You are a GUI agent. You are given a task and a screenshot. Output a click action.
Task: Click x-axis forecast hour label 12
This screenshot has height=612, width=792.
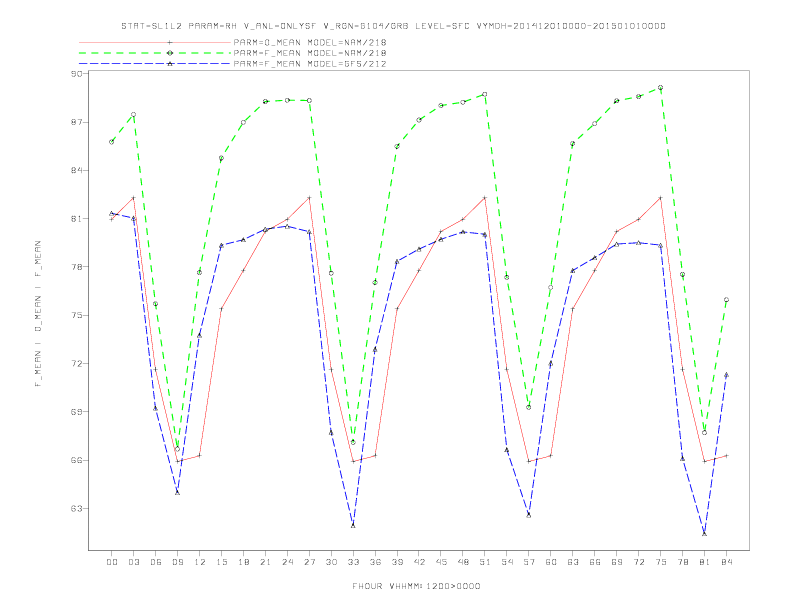pos(200,562)
